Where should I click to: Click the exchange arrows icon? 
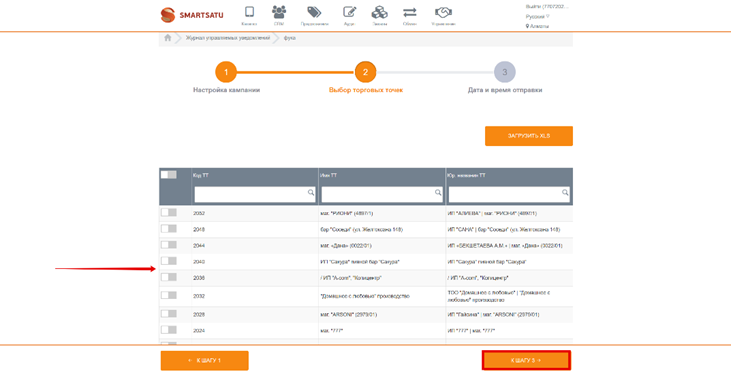point(410,12)
